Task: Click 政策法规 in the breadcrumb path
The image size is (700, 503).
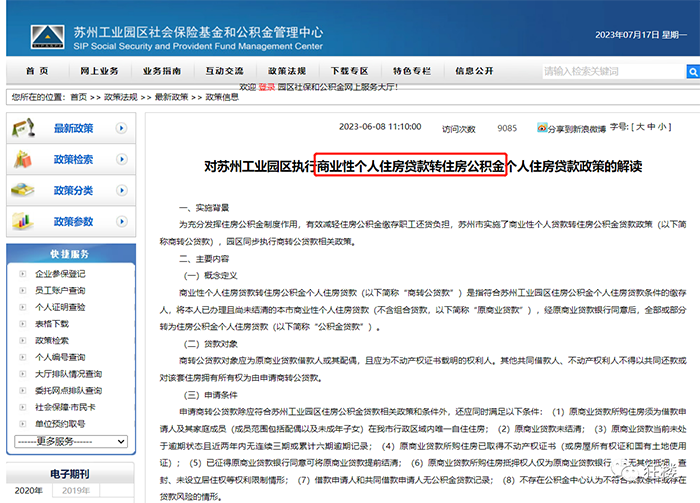Action: point(121,97)
